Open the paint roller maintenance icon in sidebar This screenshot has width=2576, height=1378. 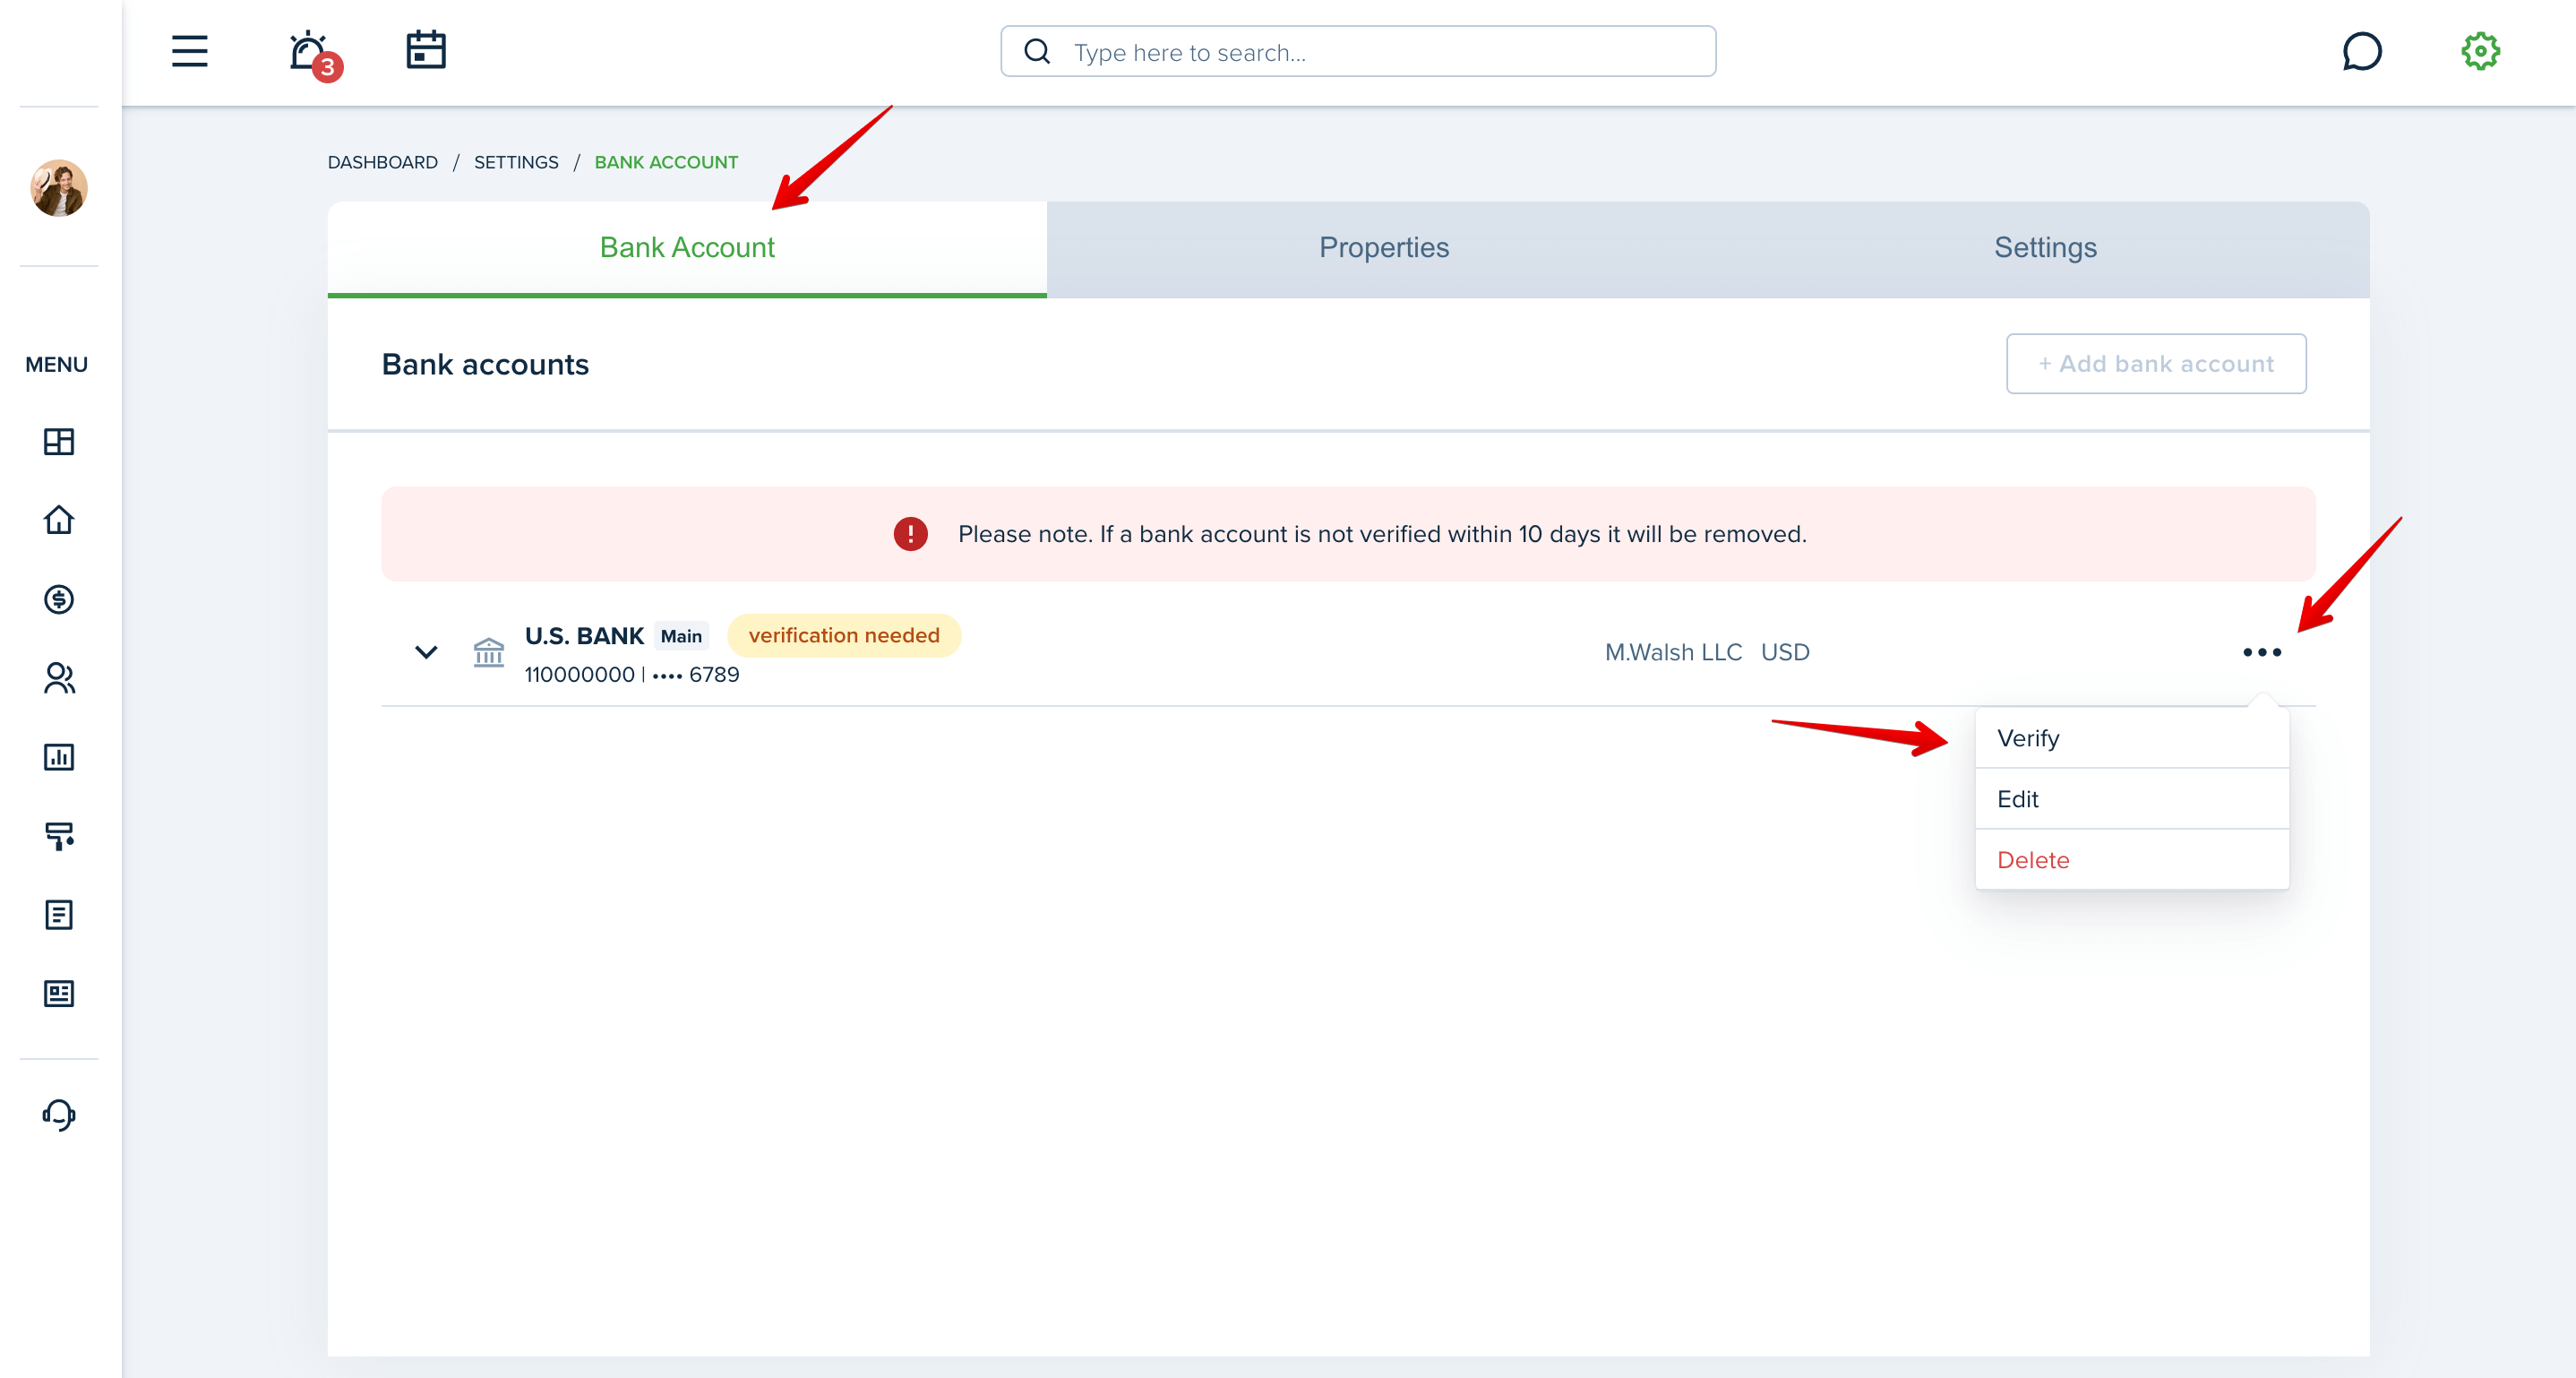[x=59, y=836]
